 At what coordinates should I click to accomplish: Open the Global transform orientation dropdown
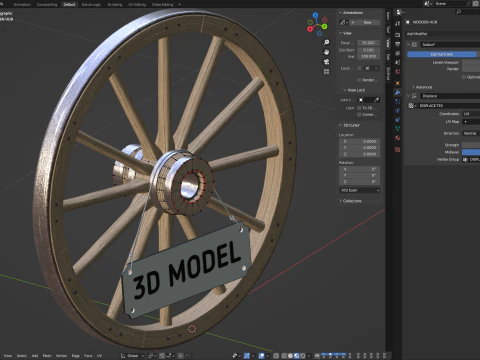[x=133, y=356]
